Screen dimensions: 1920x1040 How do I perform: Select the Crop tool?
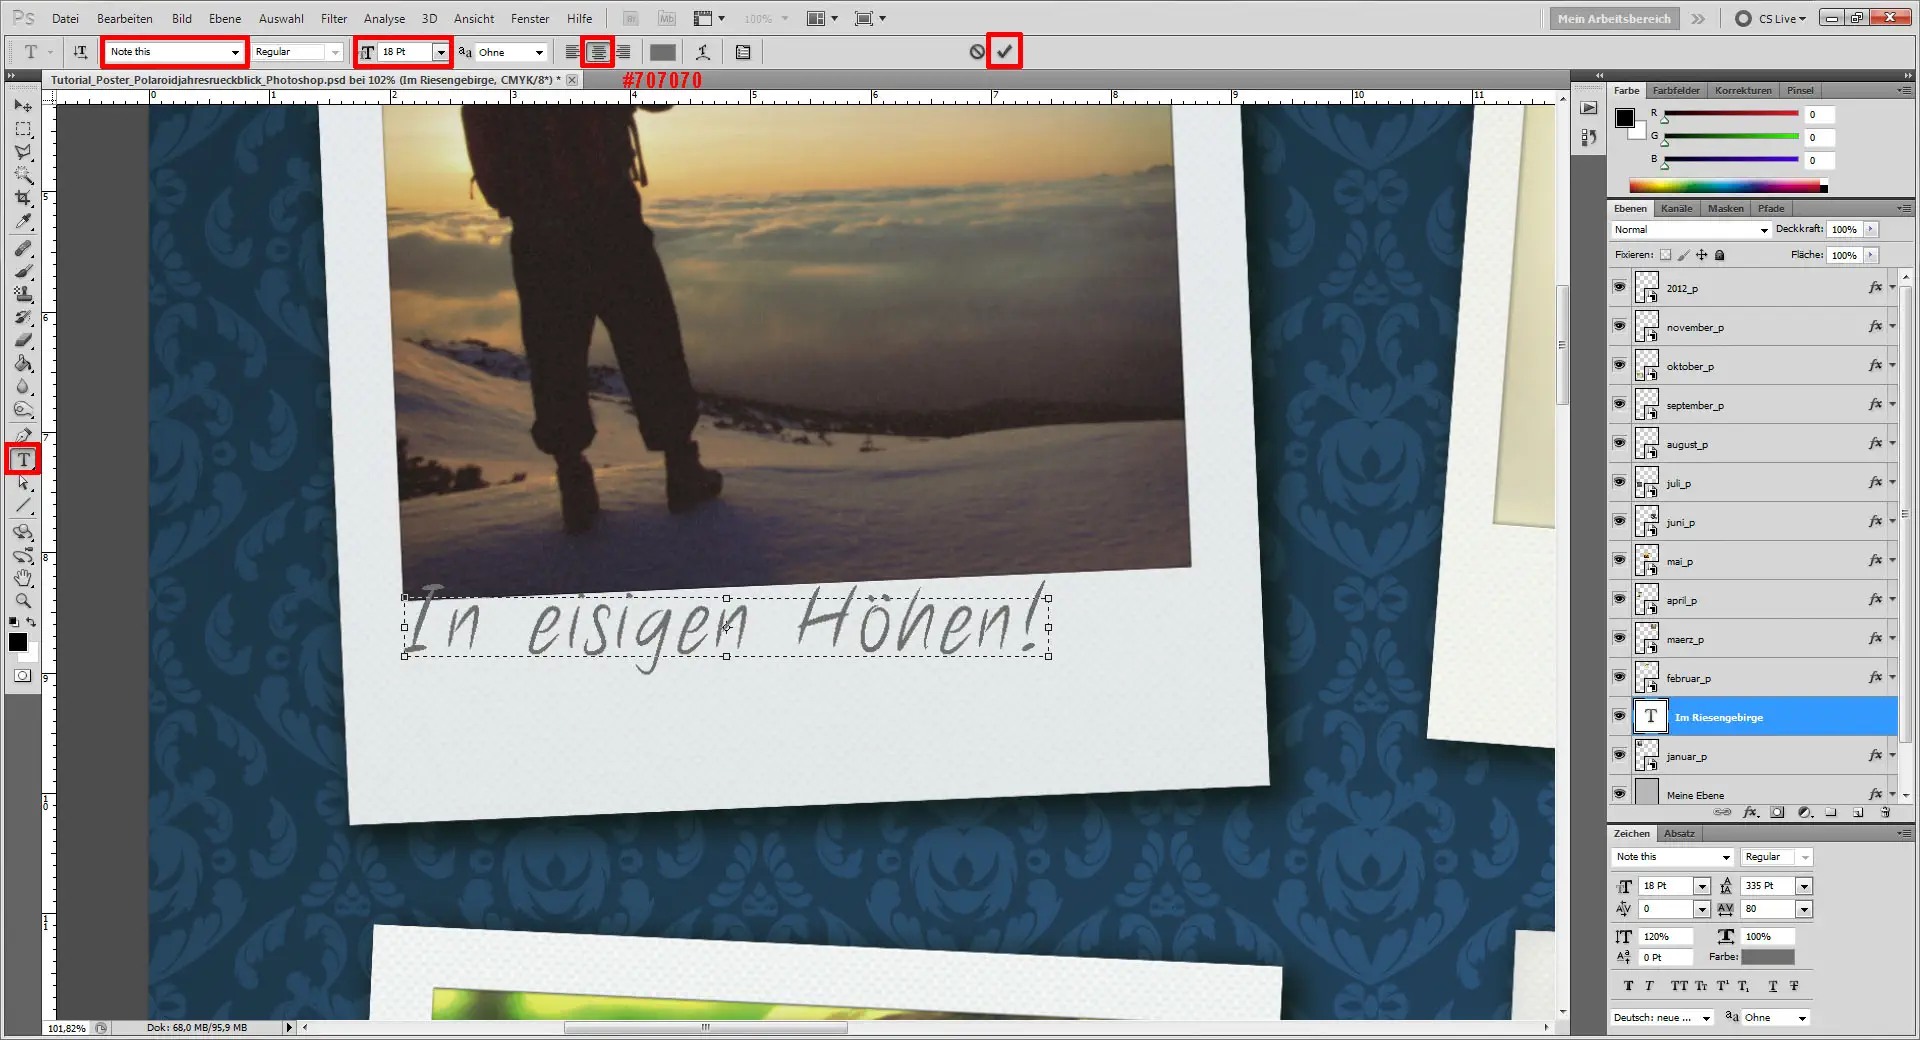click(x=24, y=199)
